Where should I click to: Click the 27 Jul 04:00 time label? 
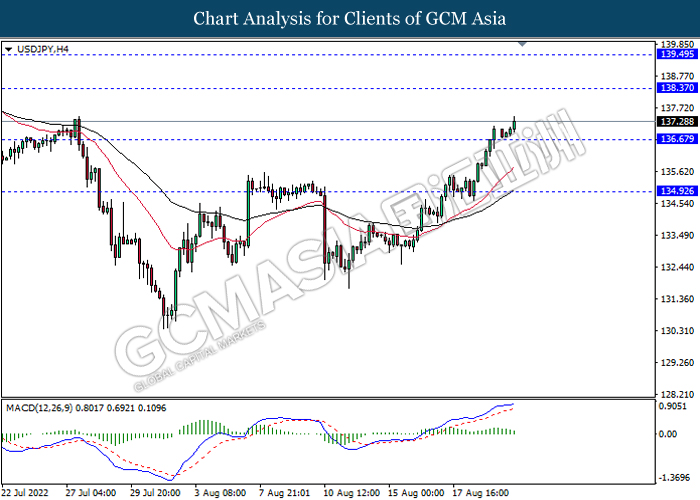click(x=91, y=493)
